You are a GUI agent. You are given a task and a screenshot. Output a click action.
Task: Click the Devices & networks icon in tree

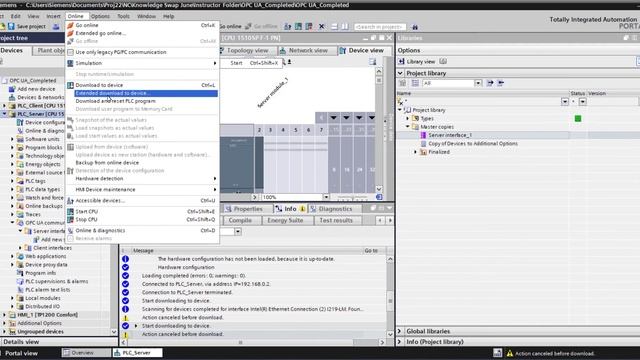[12, 97]
